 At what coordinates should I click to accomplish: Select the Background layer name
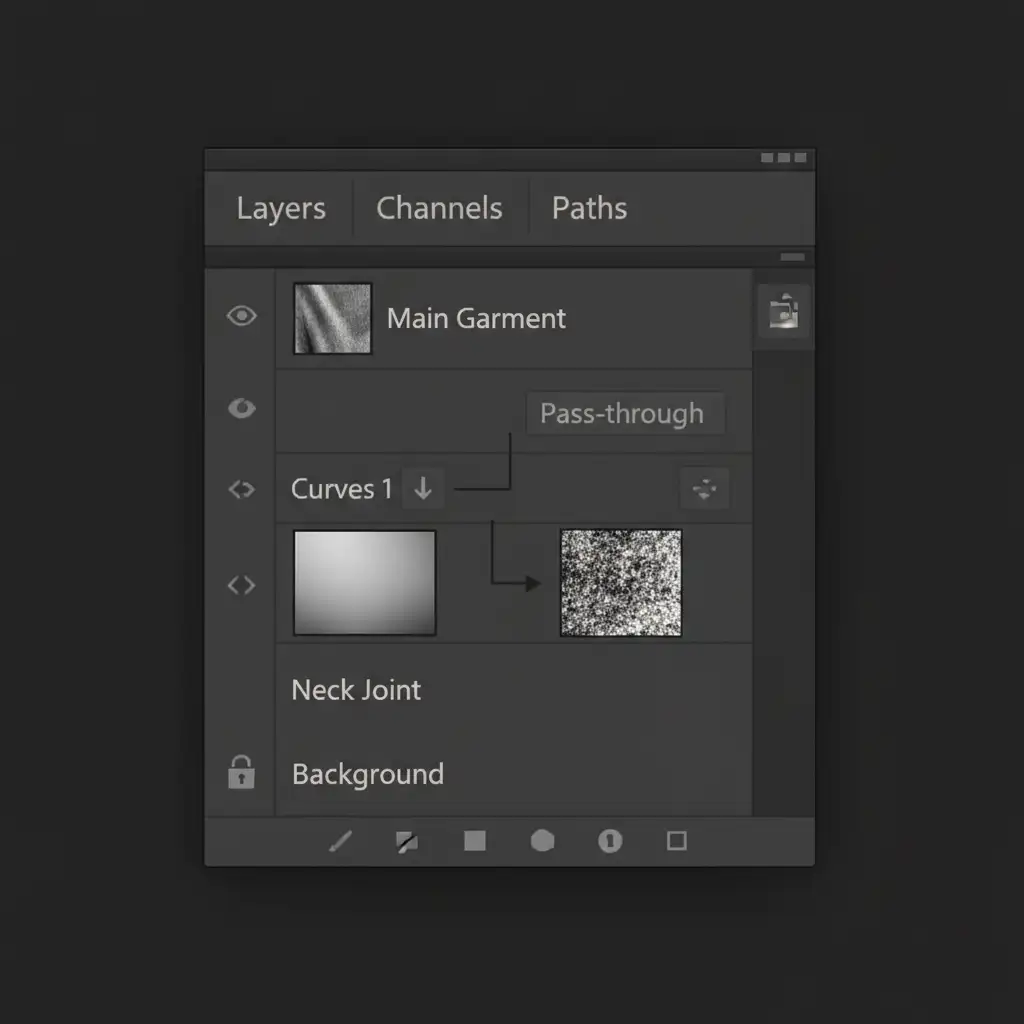pos(368,774)
